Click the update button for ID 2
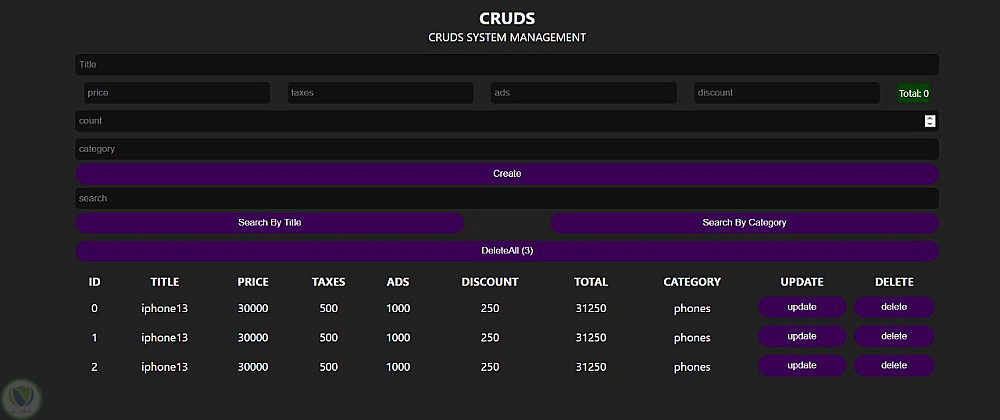The image size is (1000, 420). point(802,366)
